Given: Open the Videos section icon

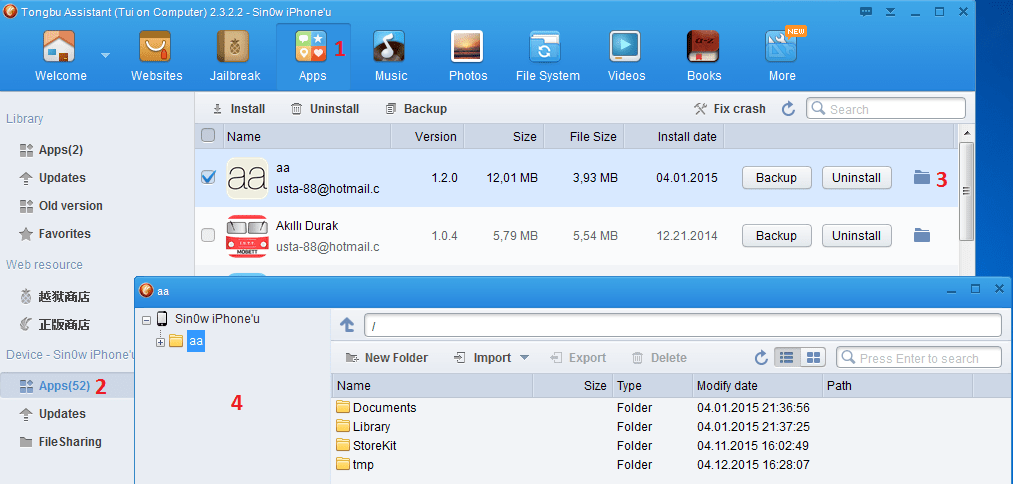Looking at the screenshot, I should click(x=626, y=47).
